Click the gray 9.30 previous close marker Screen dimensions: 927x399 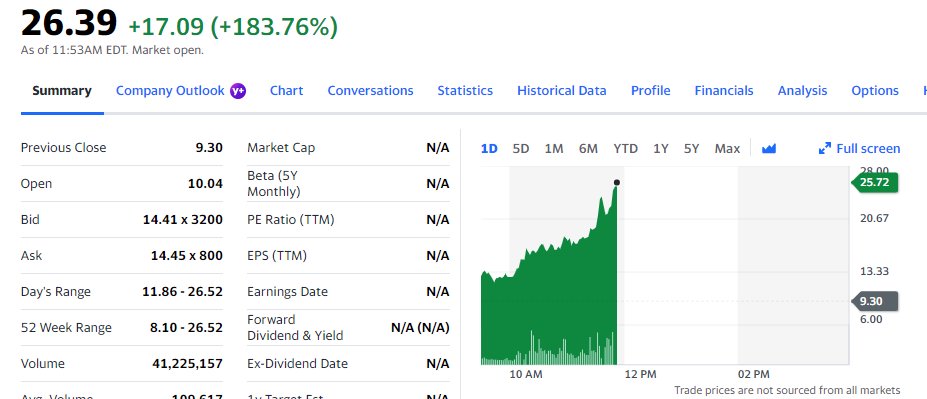pyautogui.click(x=874, y=301)
